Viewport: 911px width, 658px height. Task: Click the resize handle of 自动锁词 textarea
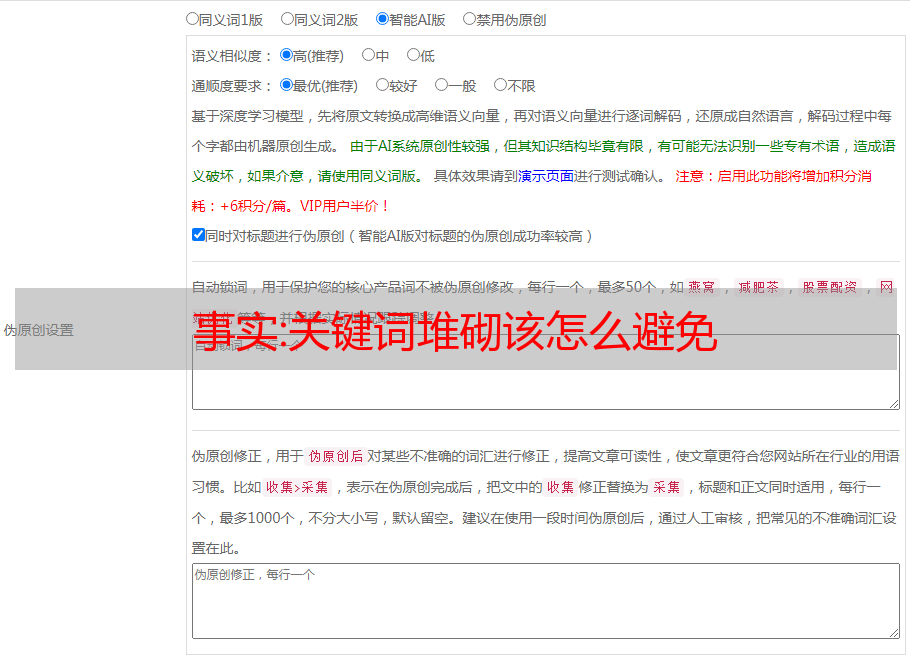(894, 404)
